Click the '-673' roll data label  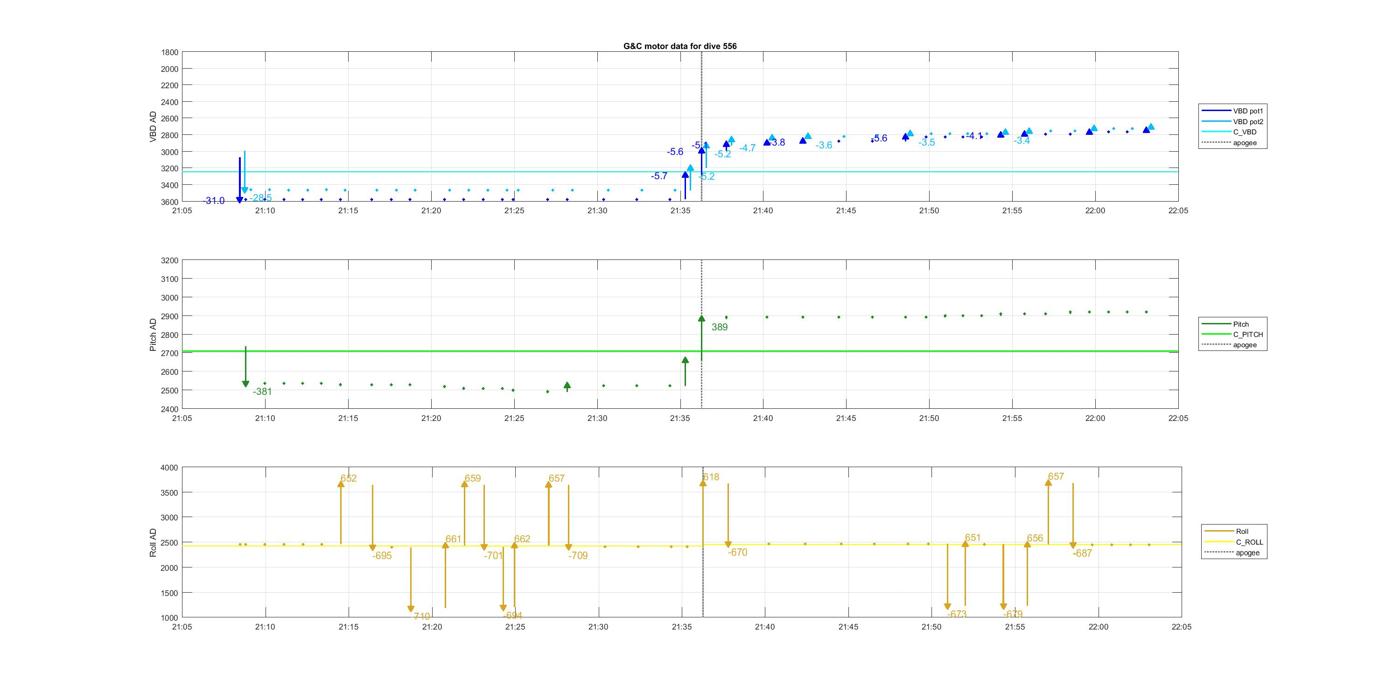point(957,614)
